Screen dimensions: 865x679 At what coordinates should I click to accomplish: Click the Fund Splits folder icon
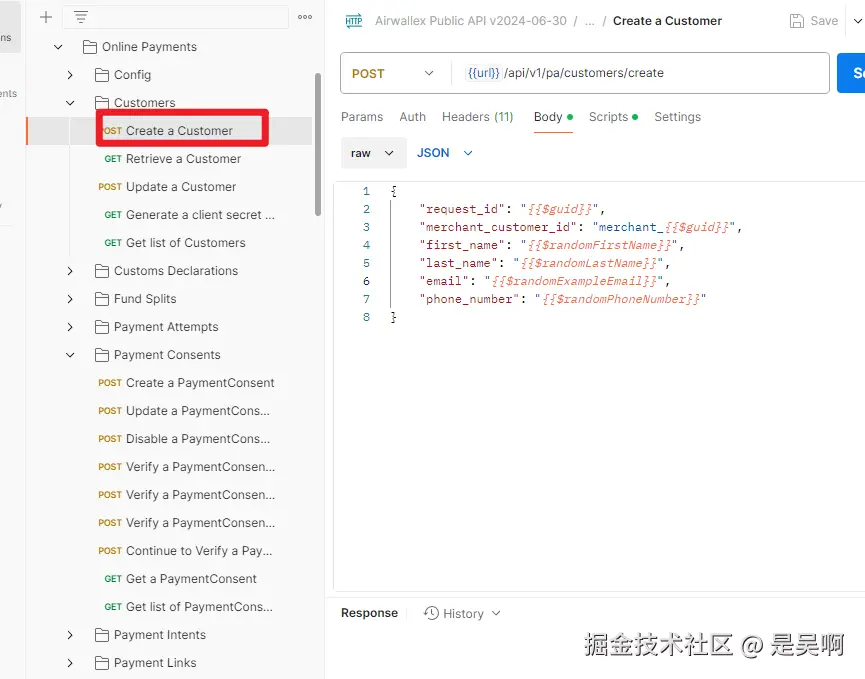102,299
